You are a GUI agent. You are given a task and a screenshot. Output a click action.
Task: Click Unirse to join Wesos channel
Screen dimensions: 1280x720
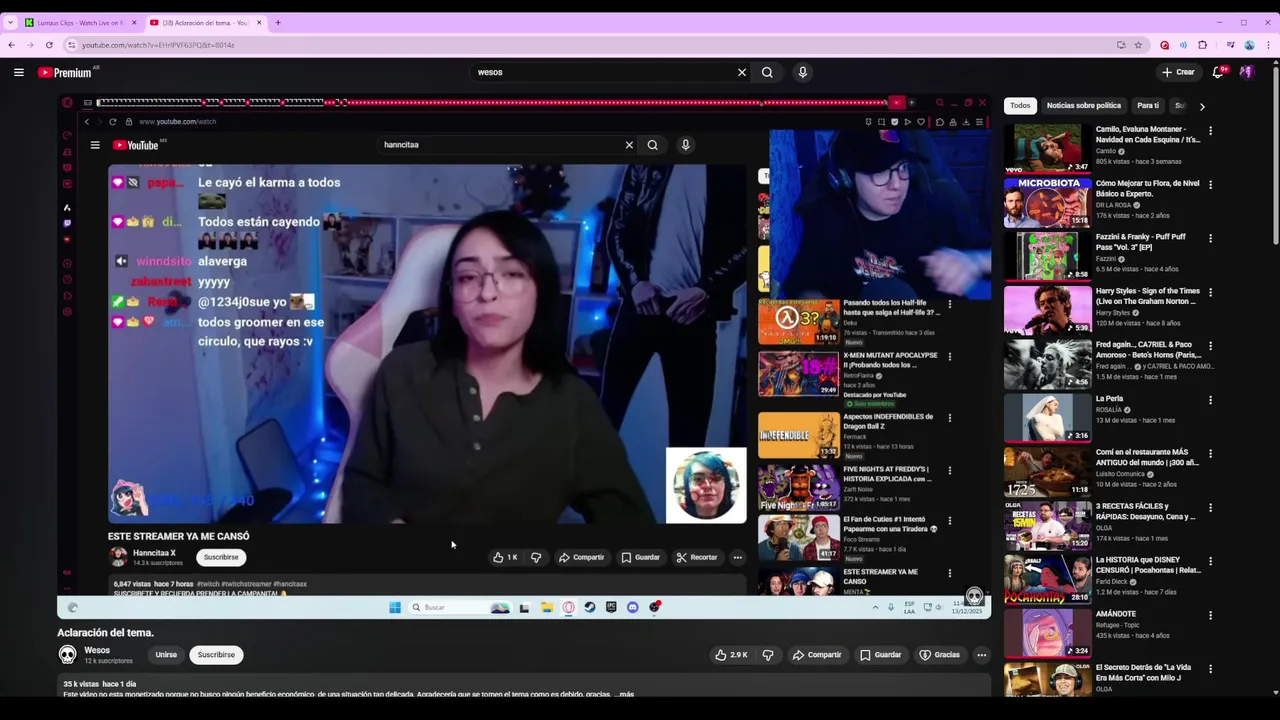(166, 655)
